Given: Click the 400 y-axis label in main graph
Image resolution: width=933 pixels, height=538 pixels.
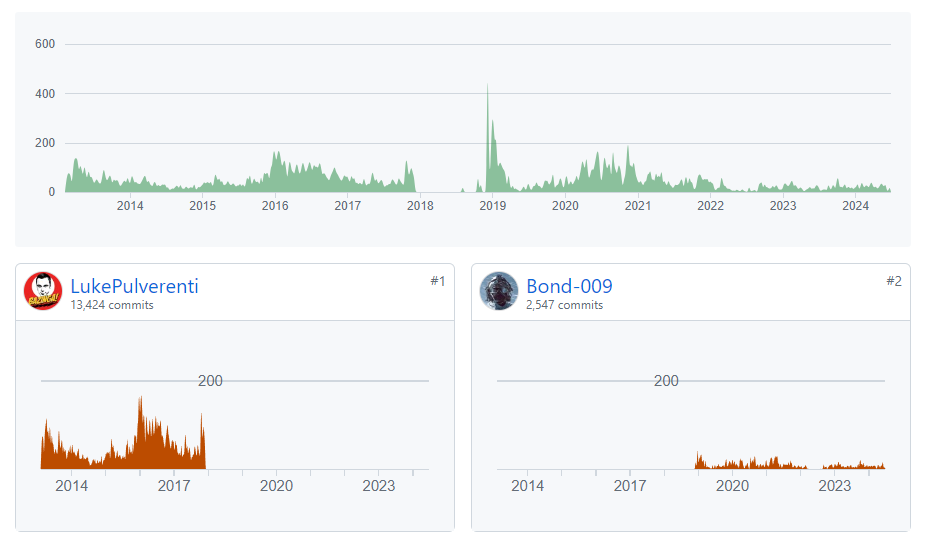Looking at the screenshot, I should point(45,94).
